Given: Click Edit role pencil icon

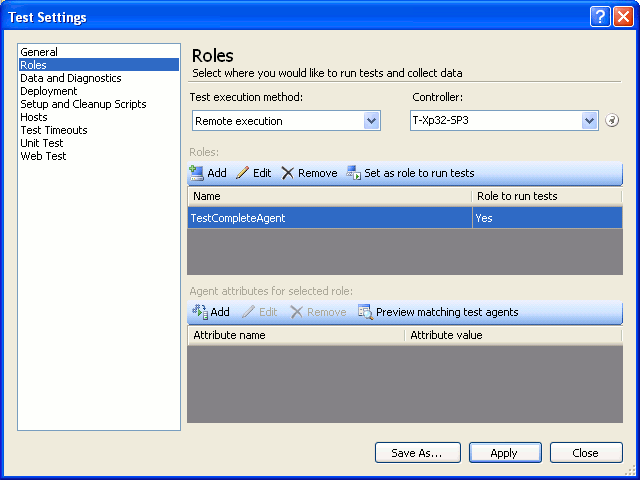Looking at the screenshot, I should (x=243, y=173).
